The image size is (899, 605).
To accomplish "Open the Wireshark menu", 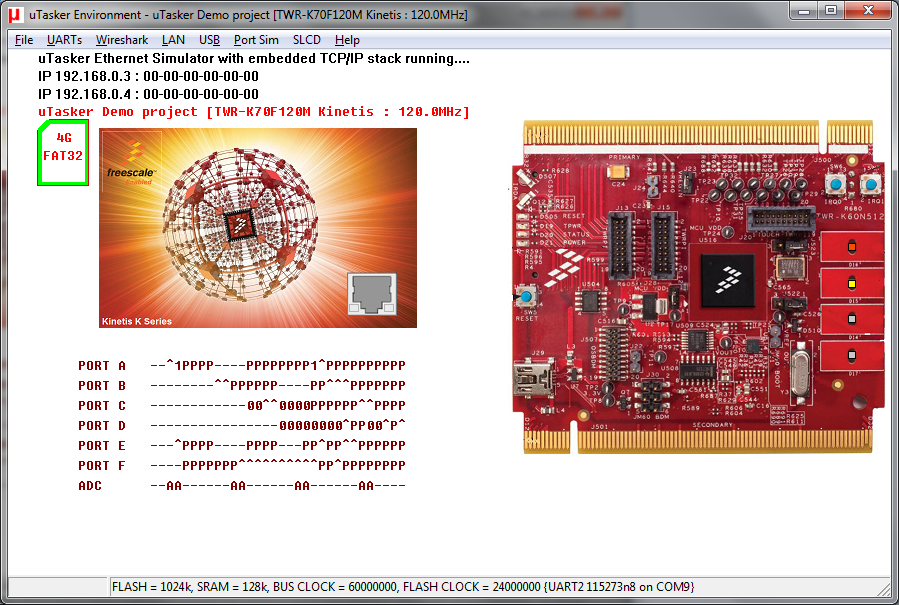I will [x=122, y=40].
